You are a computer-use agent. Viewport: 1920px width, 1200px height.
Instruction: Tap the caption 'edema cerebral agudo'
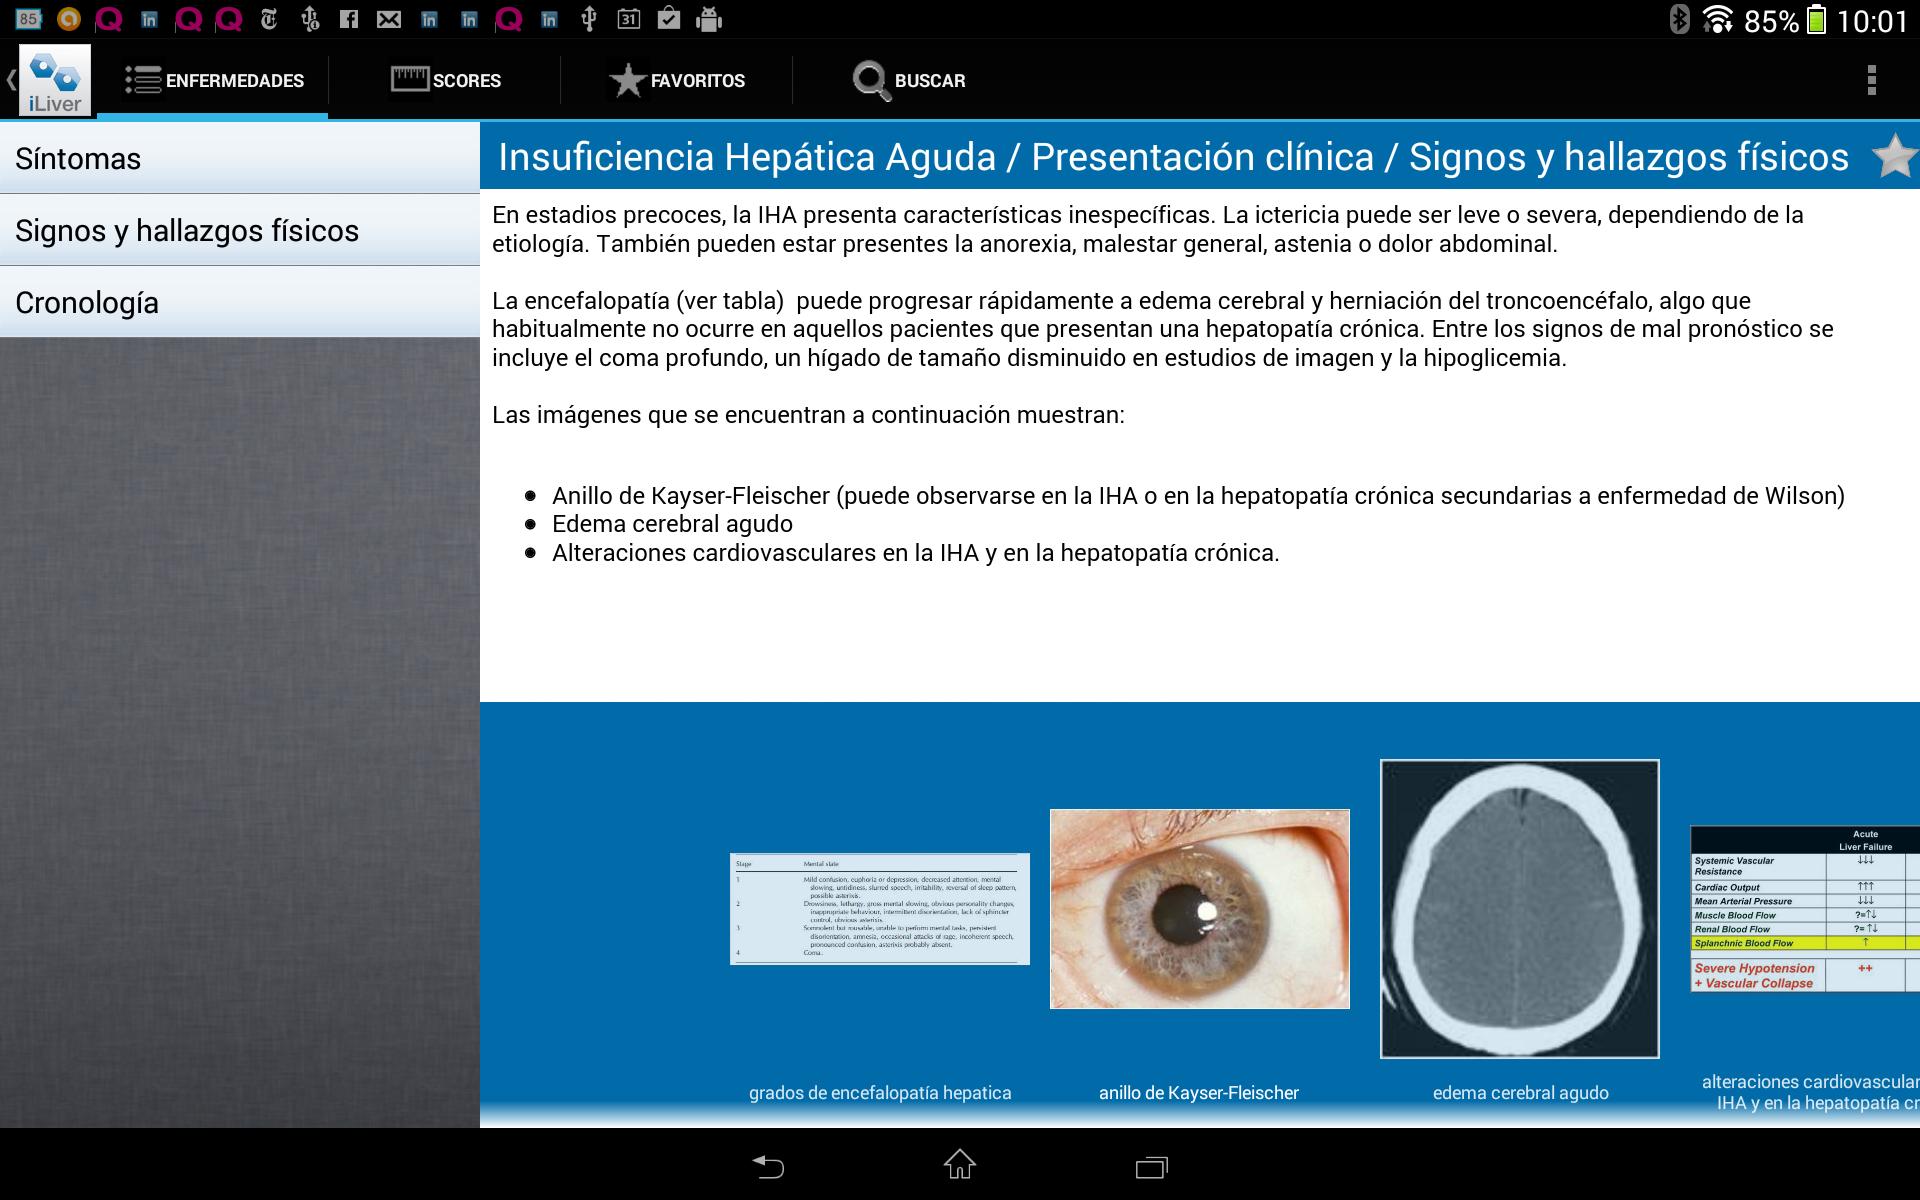point(1520,1093)
